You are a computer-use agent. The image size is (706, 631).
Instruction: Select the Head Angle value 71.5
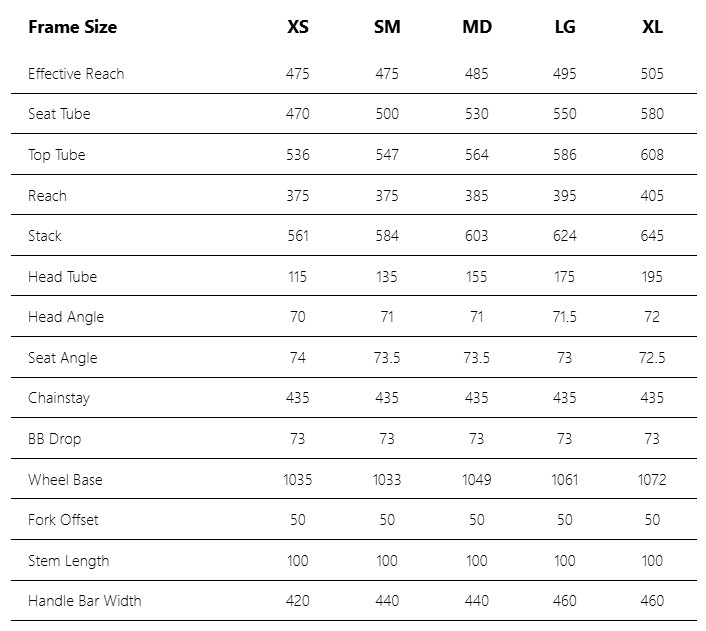(x=564, y=317)
